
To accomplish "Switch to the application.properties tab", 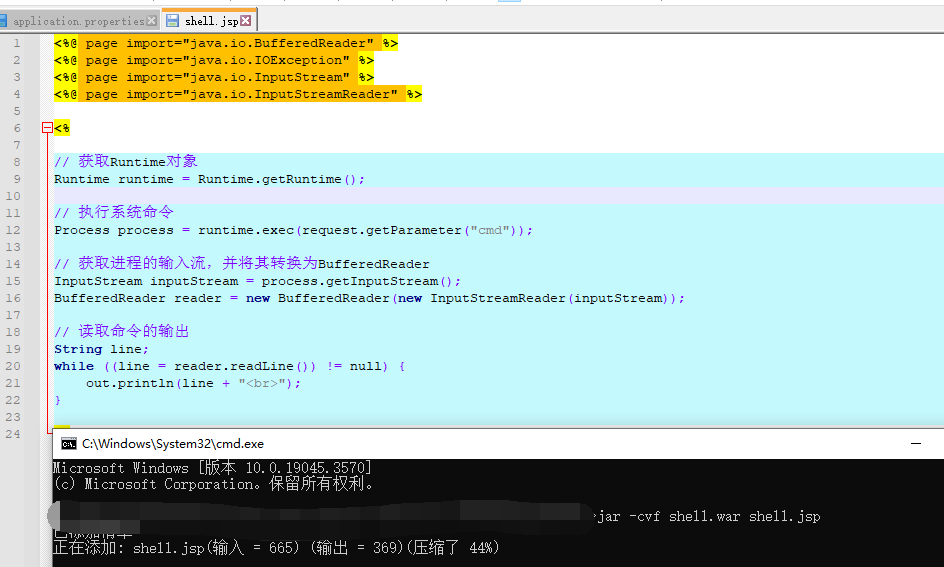I will click(78, 21).
